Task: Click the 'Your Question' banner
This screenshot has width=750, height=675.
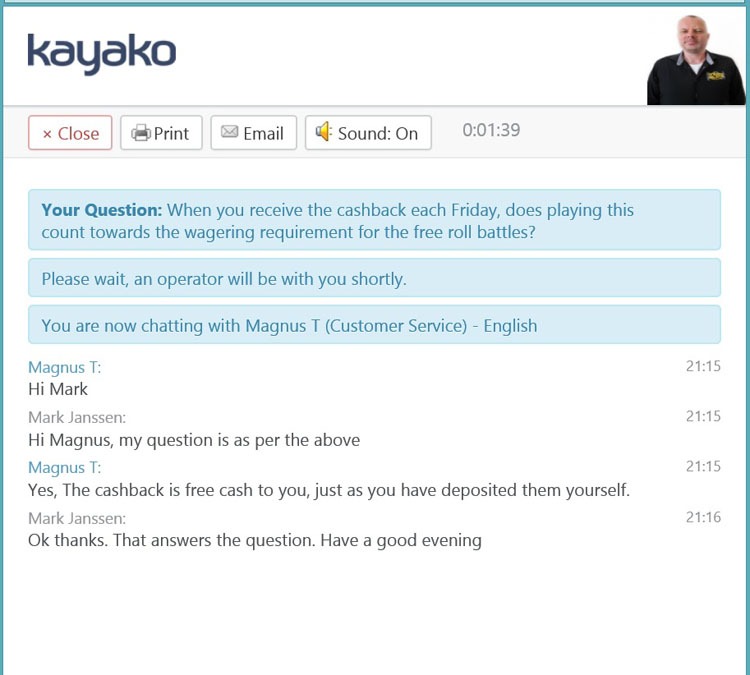Action: tap(375, 220)
